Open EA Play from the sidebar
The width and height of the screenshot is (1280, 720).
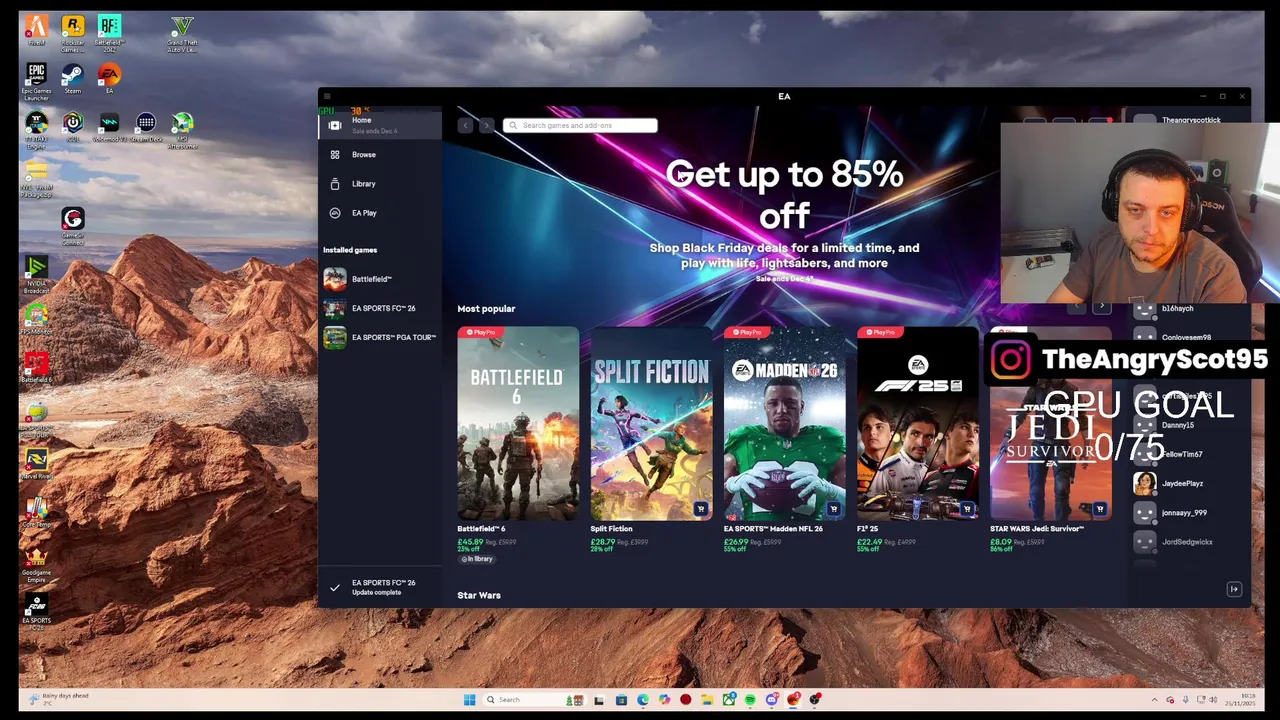(x=380, y=213)
